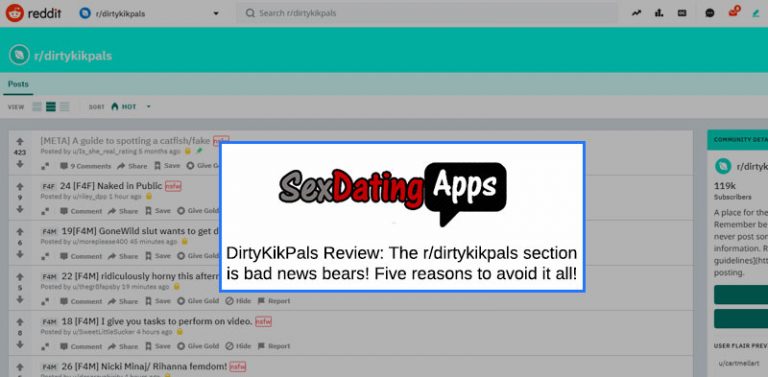
Task: Give Gold to the u/SweetLittleSucker post
Action: (198, 346)
